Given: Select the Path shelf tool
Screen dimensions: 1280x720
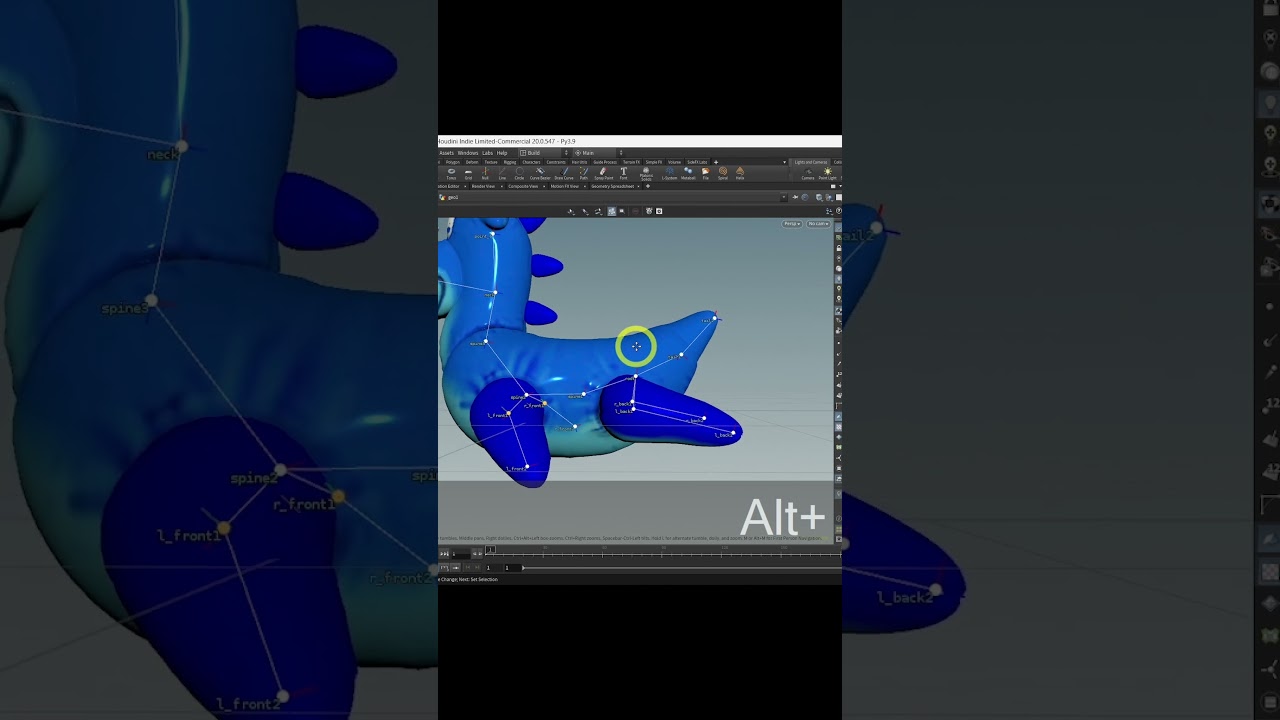Looking at the screenshot, I should click(583, 174).
